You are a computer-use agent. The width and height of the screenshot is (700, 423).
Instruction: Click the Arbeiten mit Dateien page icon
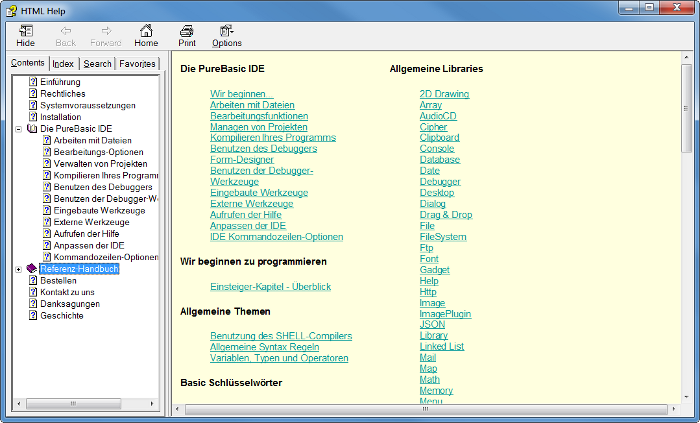point(47,140)
